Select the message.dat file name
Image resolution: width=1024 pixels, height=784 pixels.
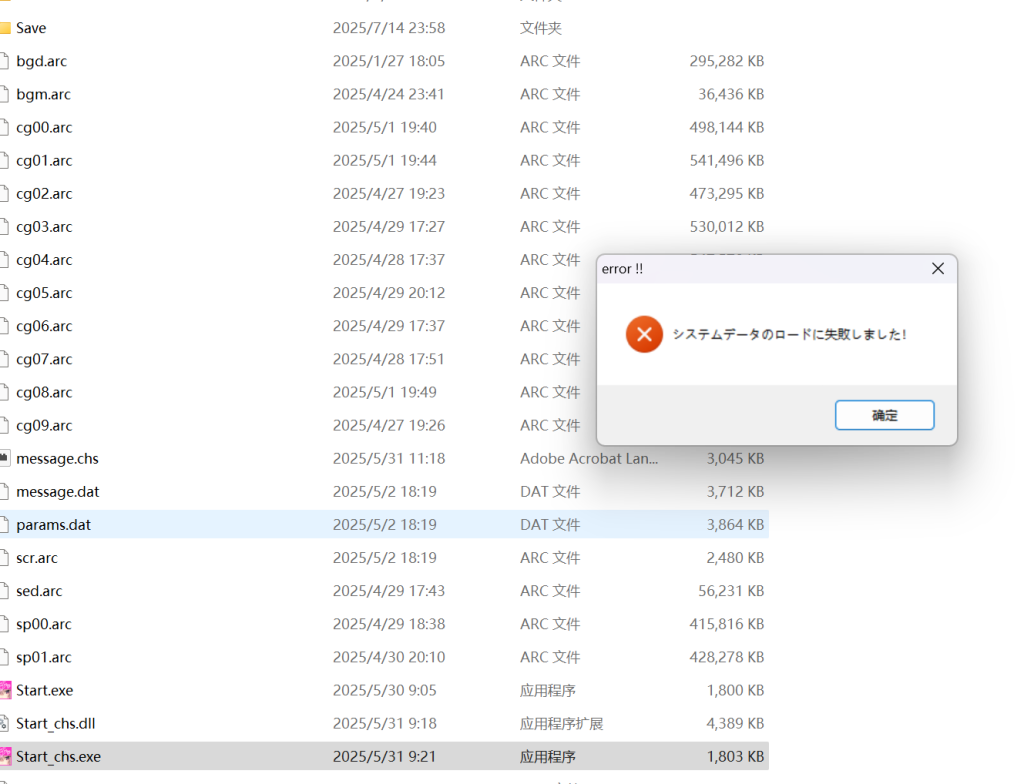[57, 492]
